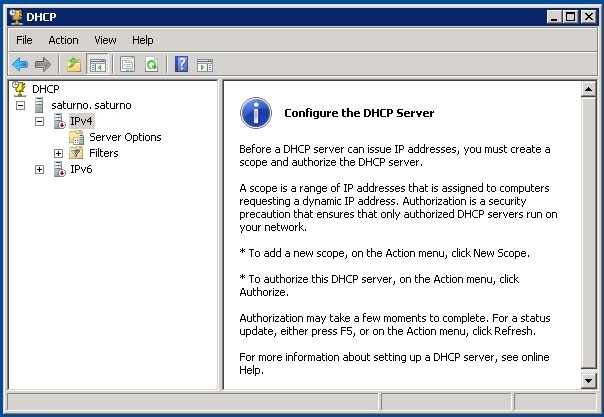Collapse the saturno.saturno server node
This screenshot has height=417, width=604.
coord(21,105)
